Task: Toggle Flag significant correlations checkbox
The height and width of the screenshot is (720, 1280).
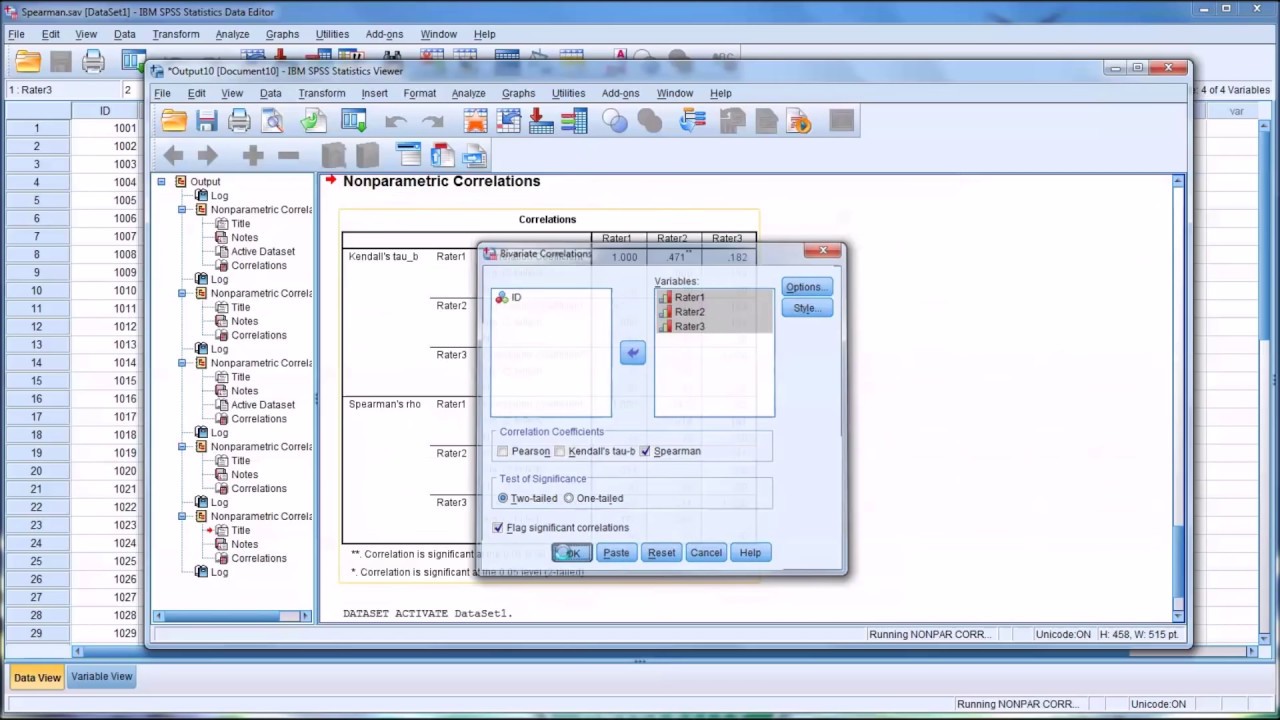Action: coord(498,527)
